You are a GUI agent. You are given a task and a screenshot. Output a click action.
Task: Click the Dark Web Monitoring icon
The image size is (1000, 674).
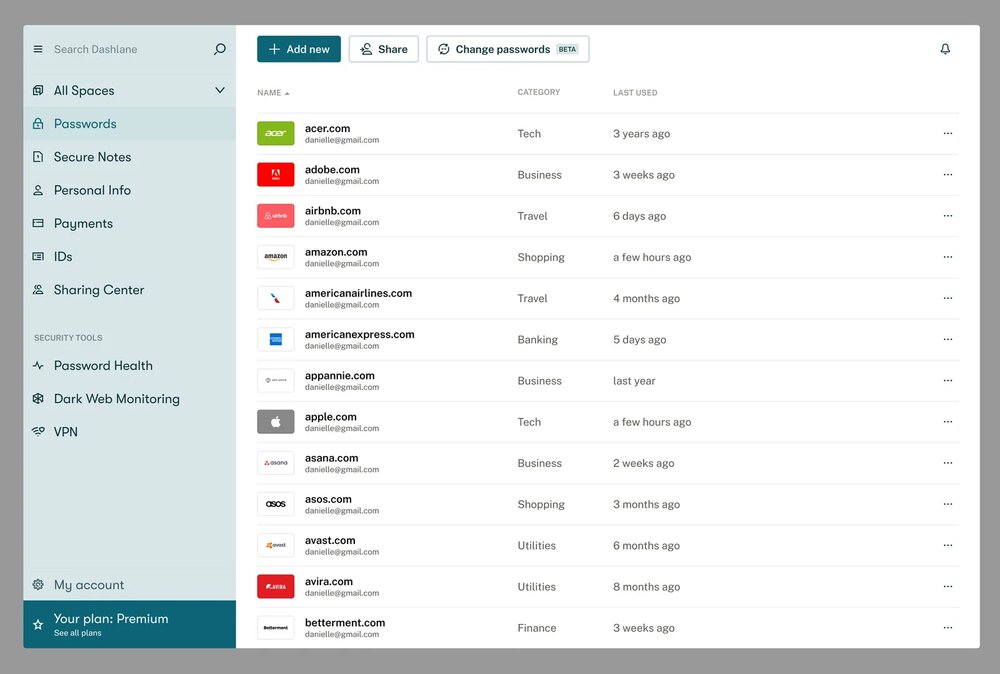pos(38,399)
